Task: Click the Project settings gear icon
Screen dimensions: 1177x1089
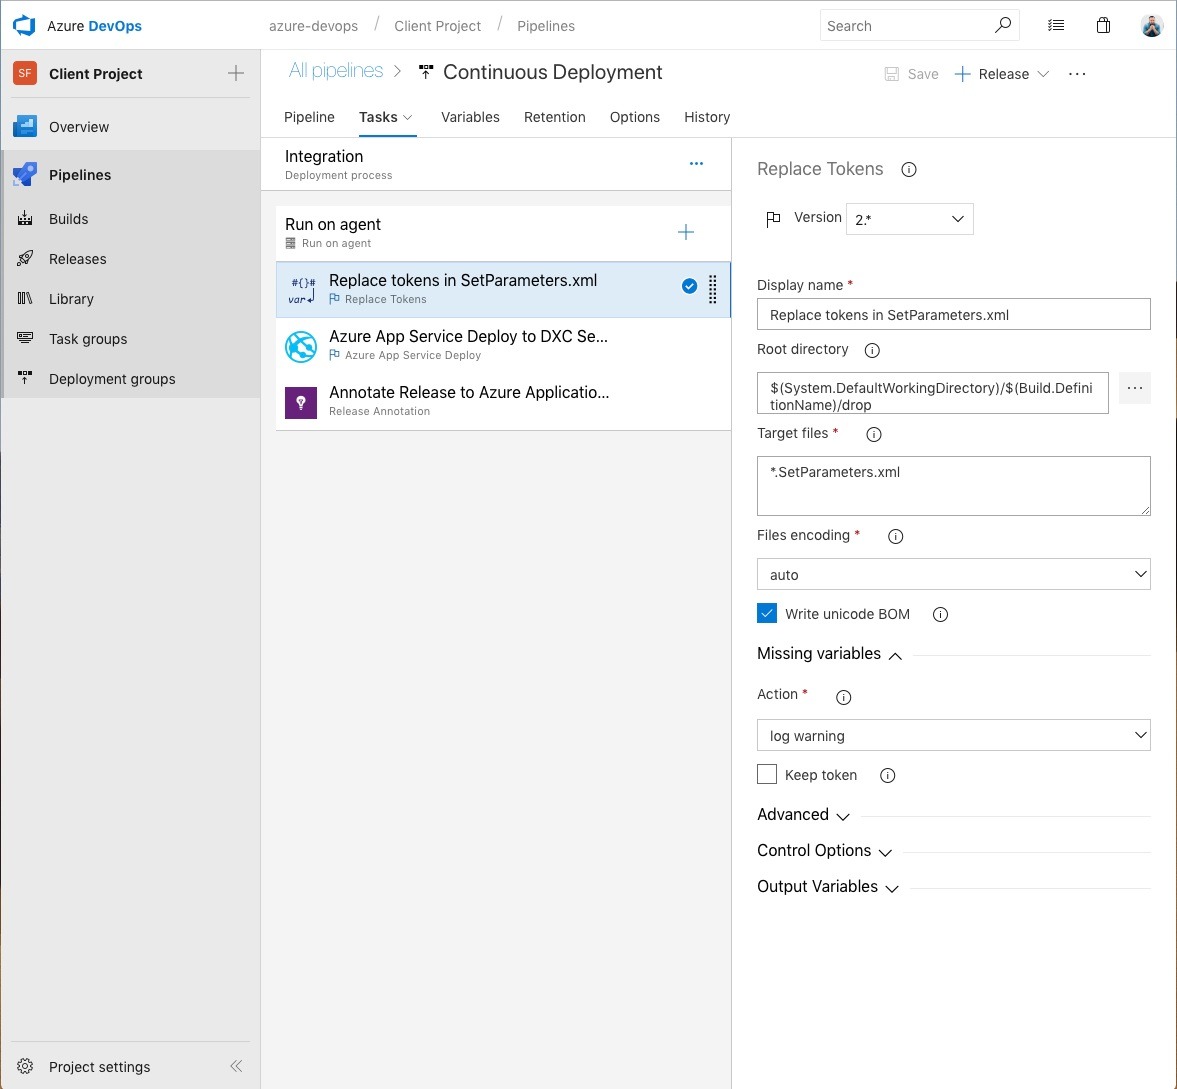Action: point(25,1066)
